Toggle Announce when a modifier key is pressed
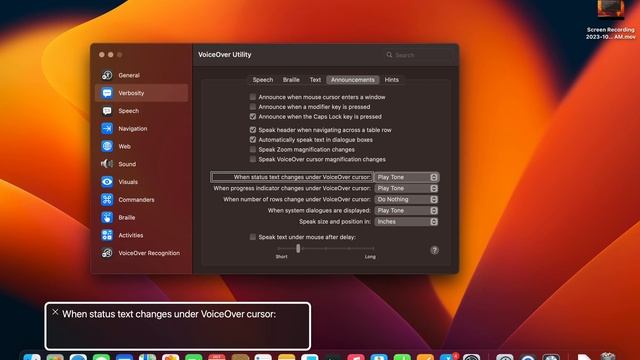 click(253, 107)
